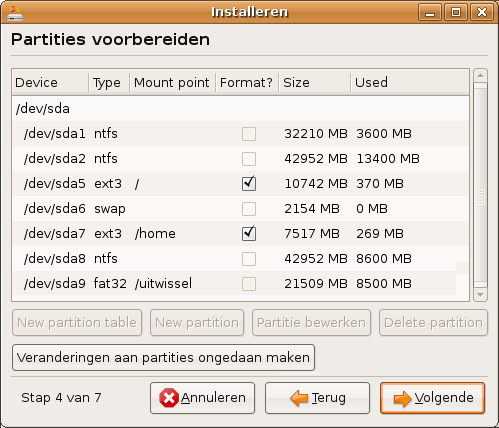Select the /dev/sda2 partition row
This screenshot has height=428, width=499.
click(241, 159)
